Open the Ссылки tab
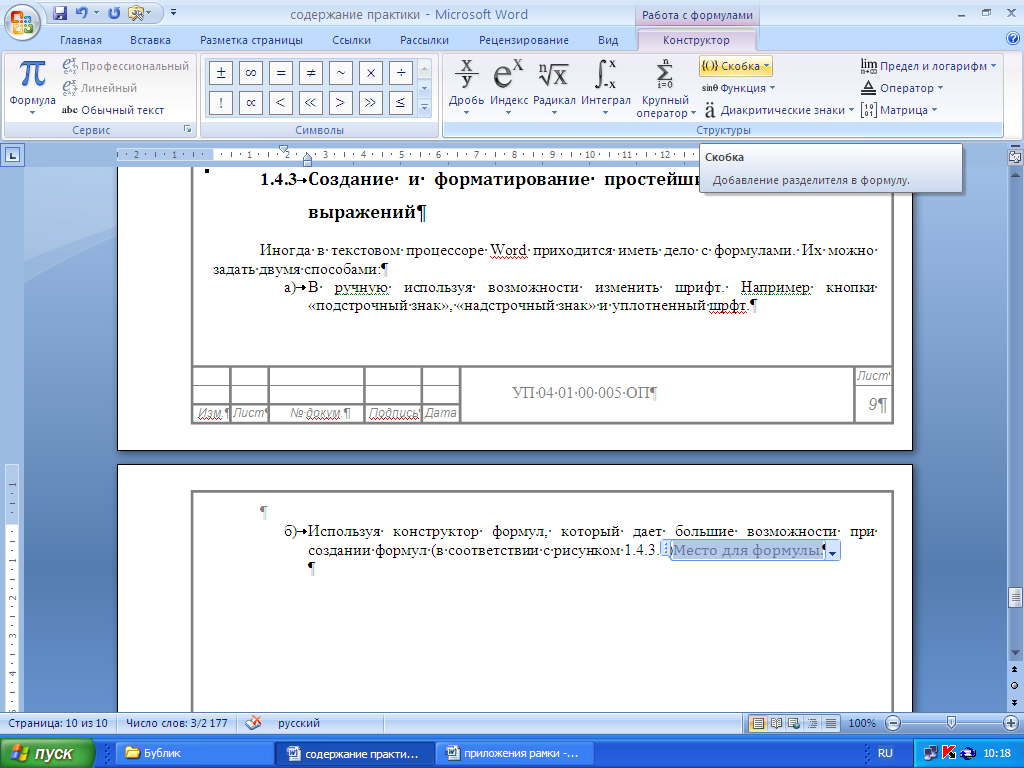 [351, 40]
